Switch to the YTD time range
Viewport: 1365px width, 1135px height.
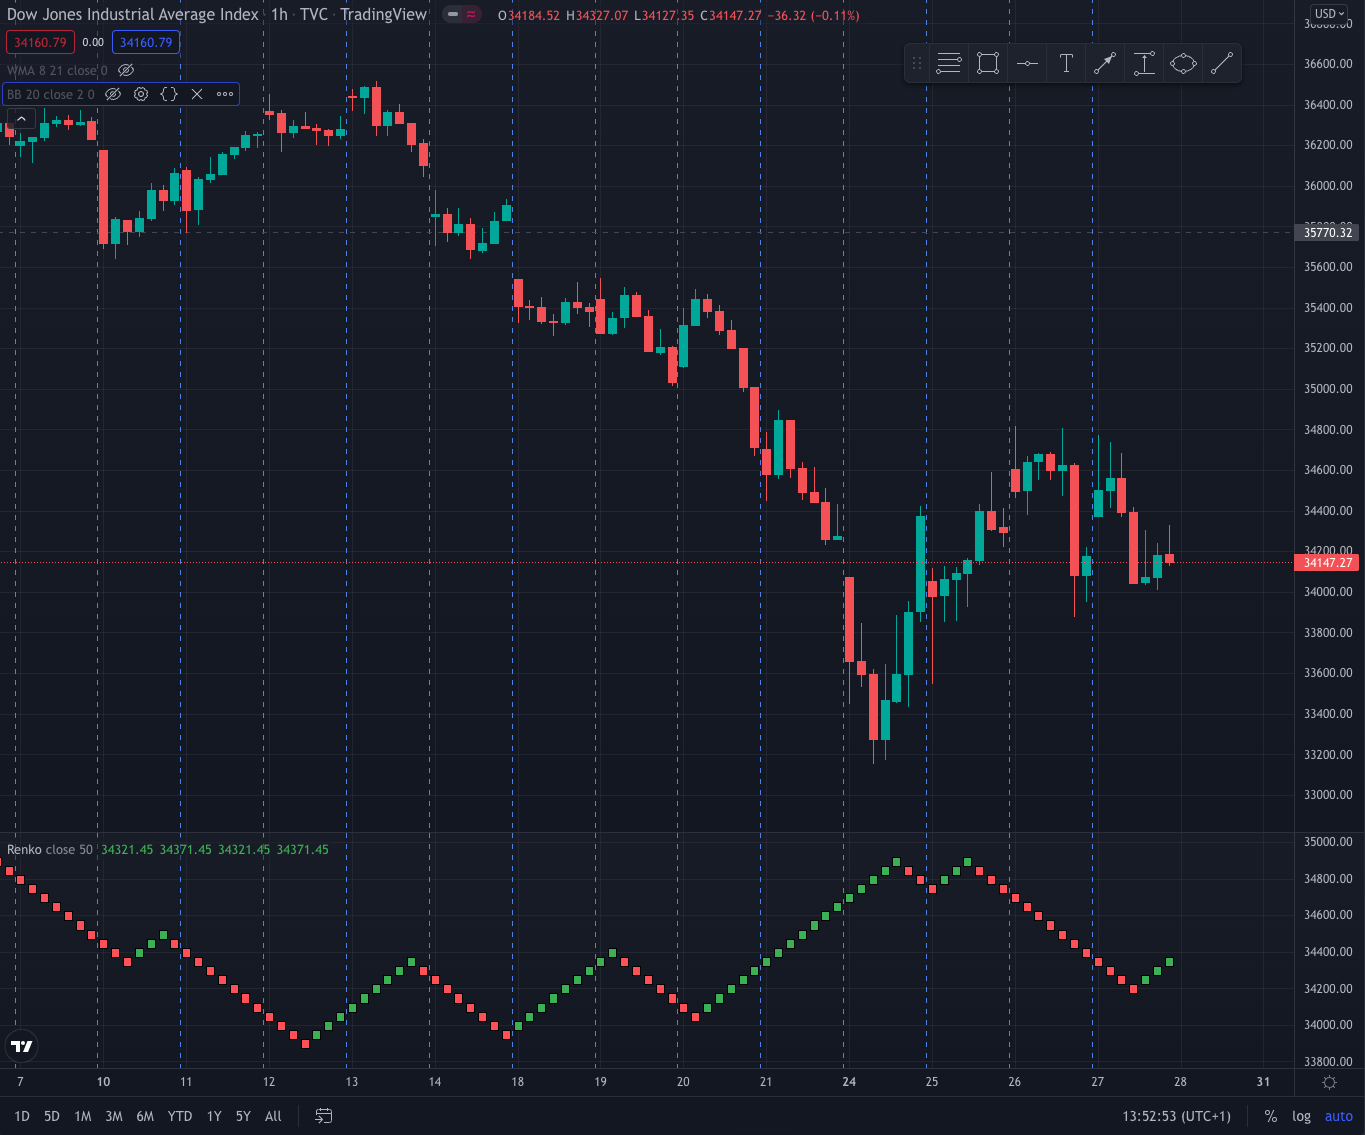point(180,1116)
